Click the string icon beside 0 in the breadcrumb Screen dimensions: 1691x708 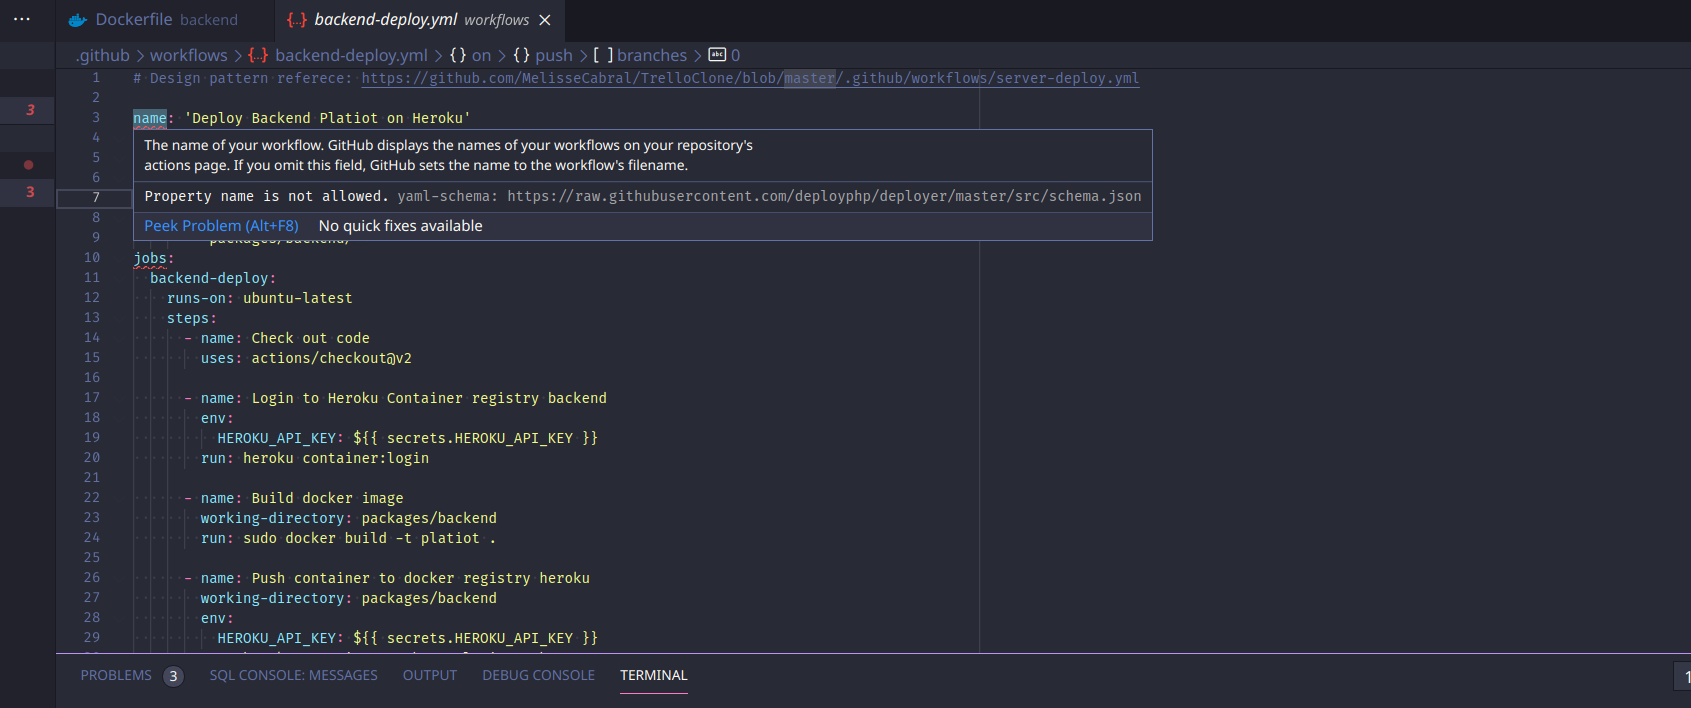click(717, 55)
